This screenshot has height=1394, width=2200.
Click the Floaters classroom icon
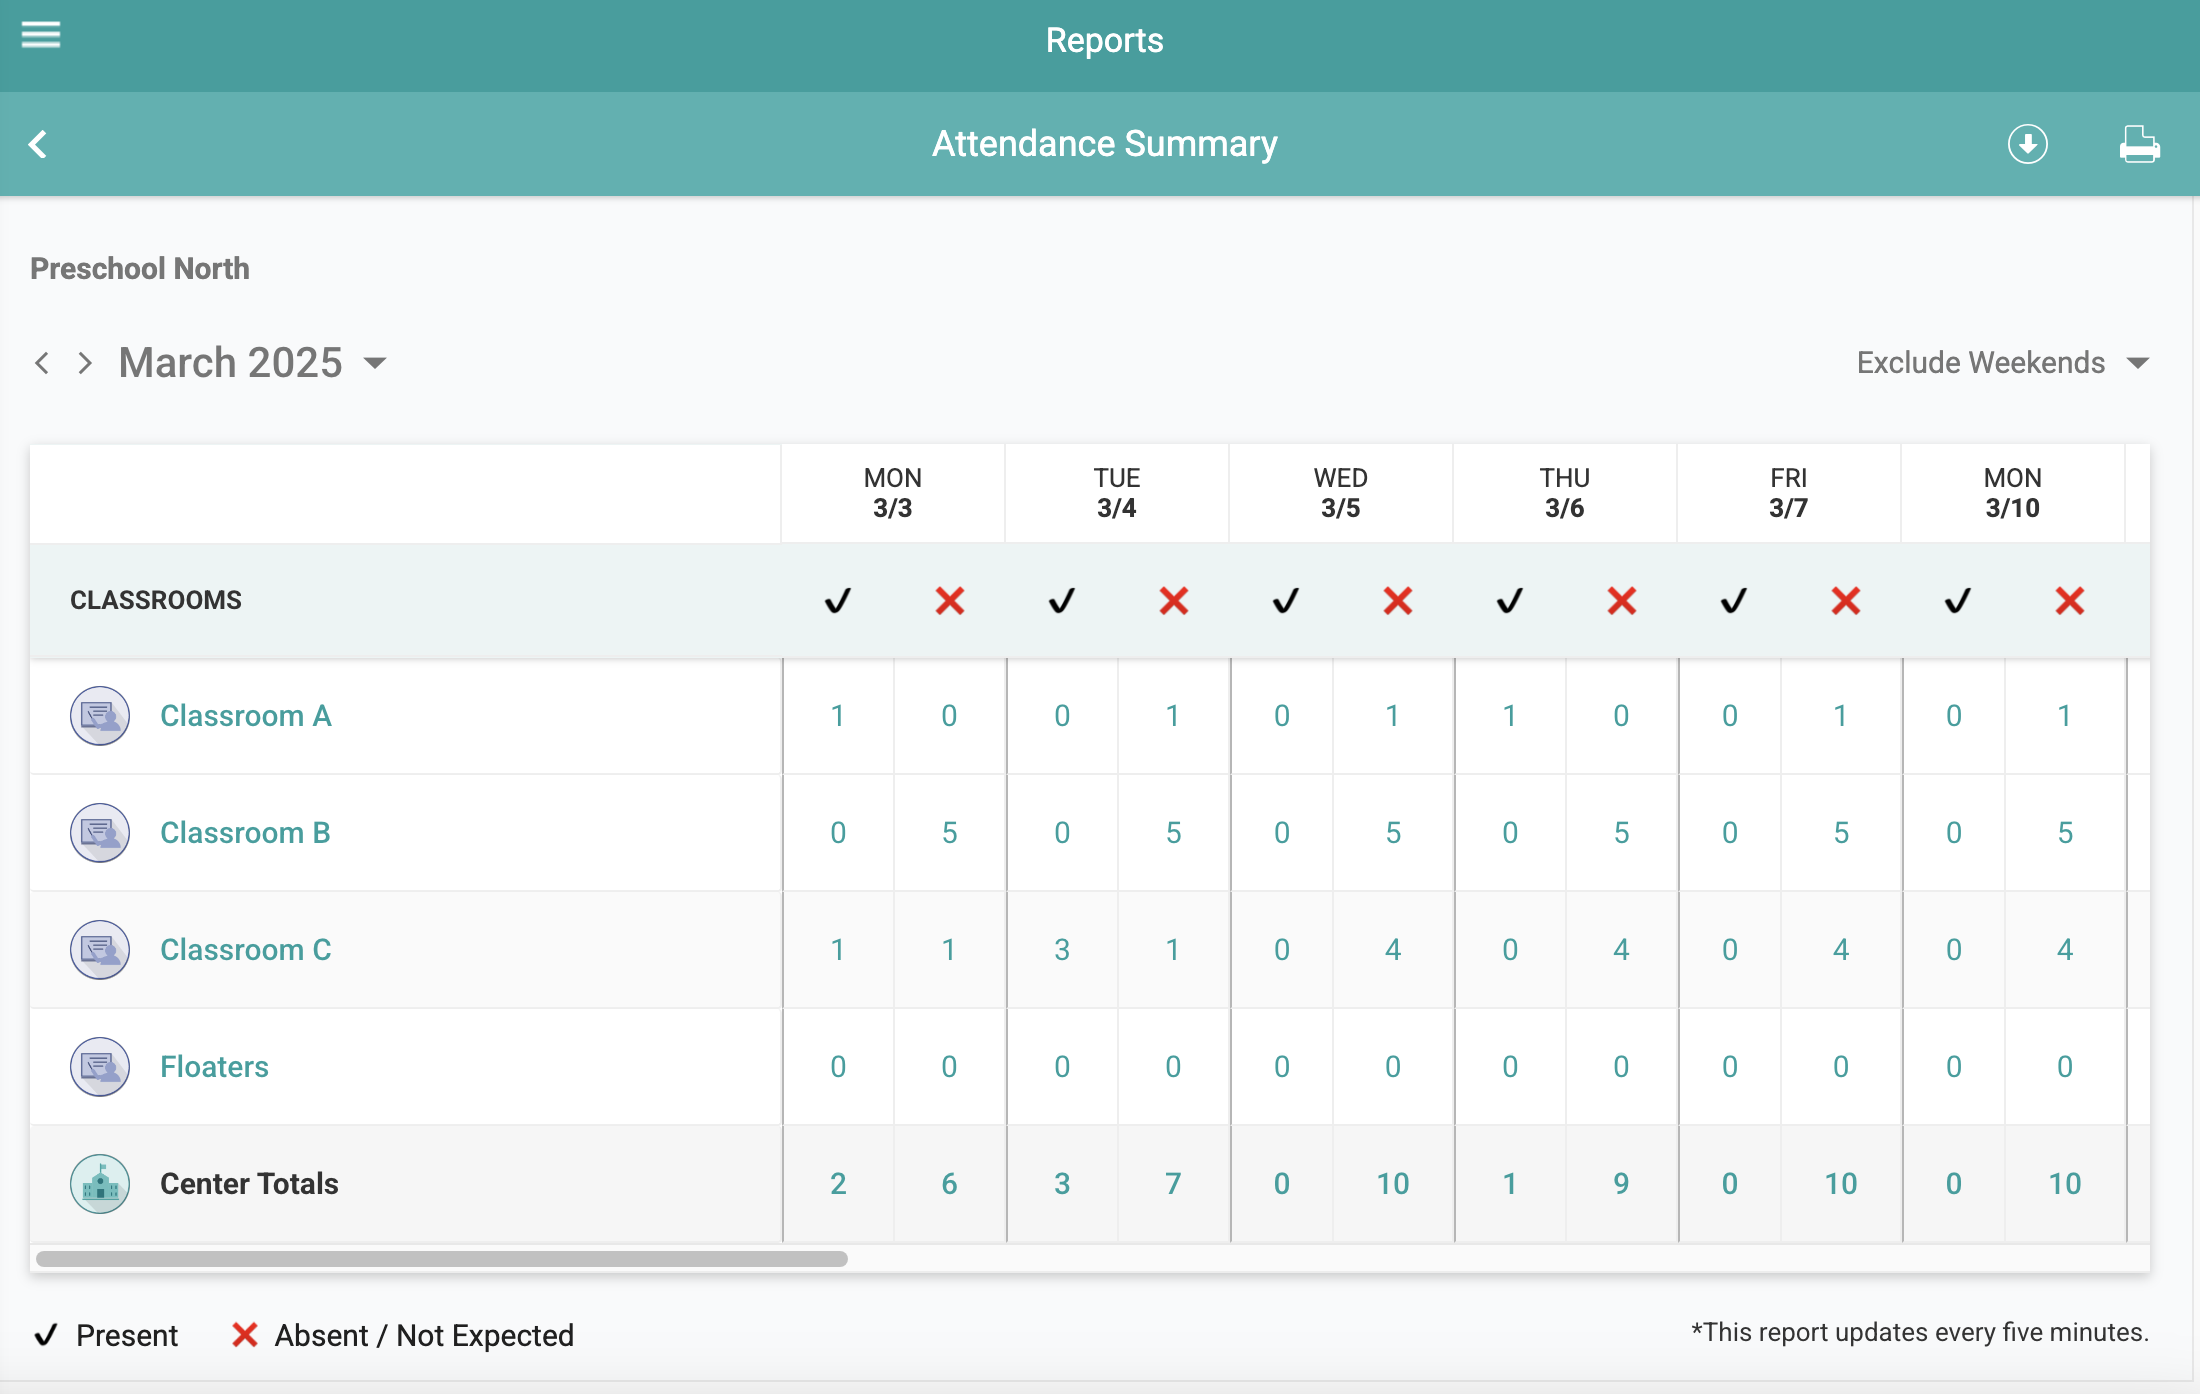pyautogui.click(x=100, y=1067)
